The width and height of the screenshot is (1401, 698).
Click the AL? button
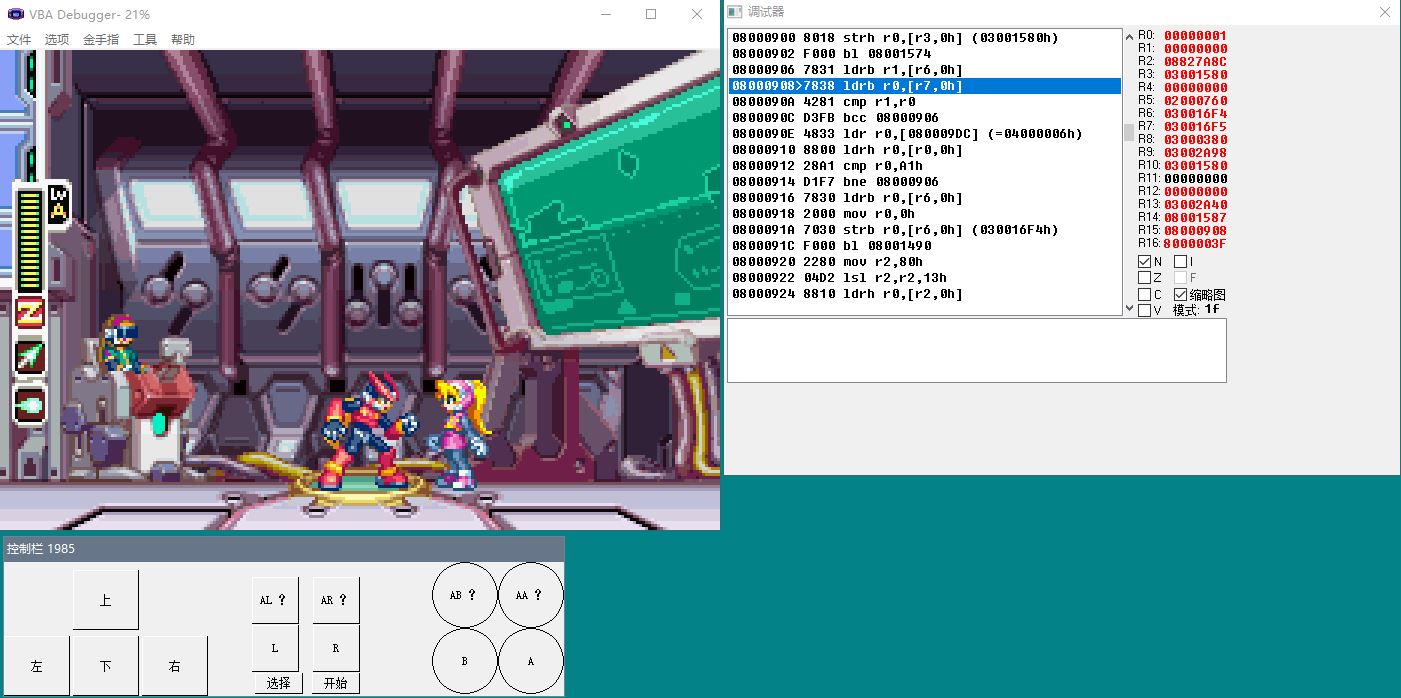click(274, 599)
